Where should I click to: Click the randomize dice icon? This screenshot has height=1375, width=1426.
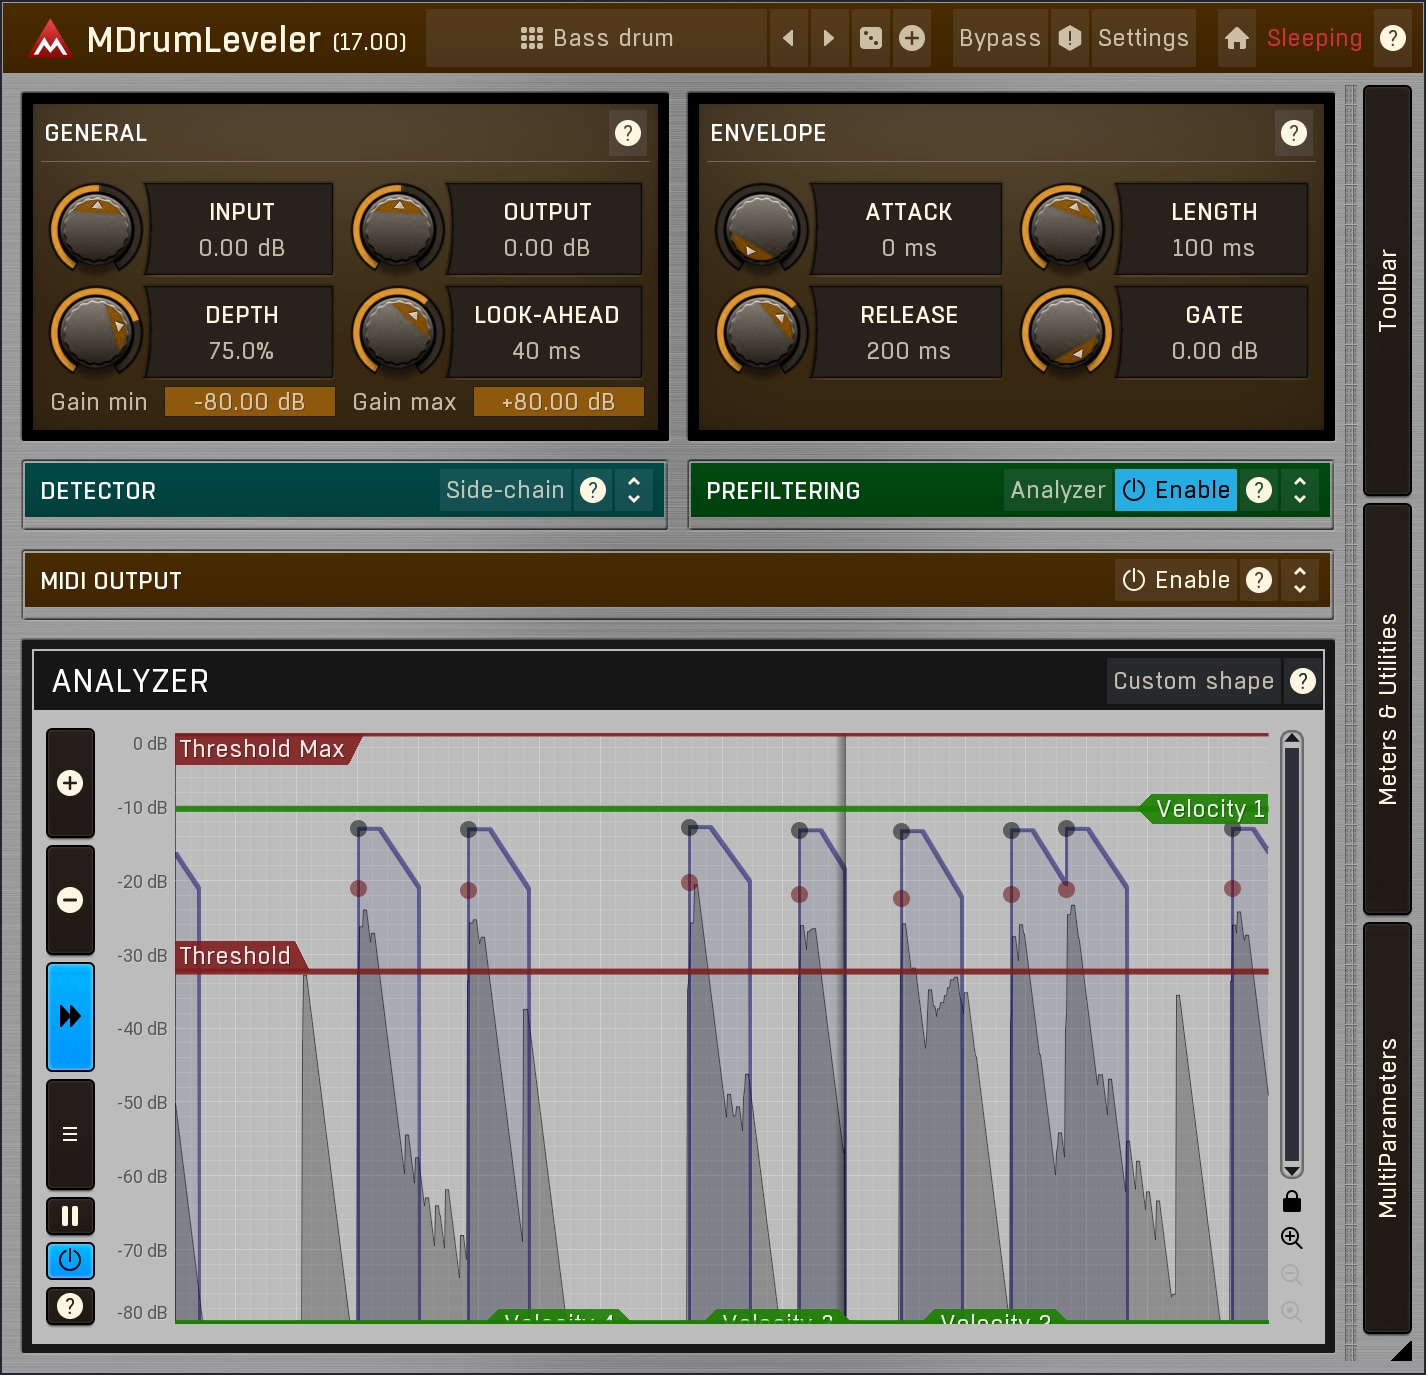pos(871,39)
